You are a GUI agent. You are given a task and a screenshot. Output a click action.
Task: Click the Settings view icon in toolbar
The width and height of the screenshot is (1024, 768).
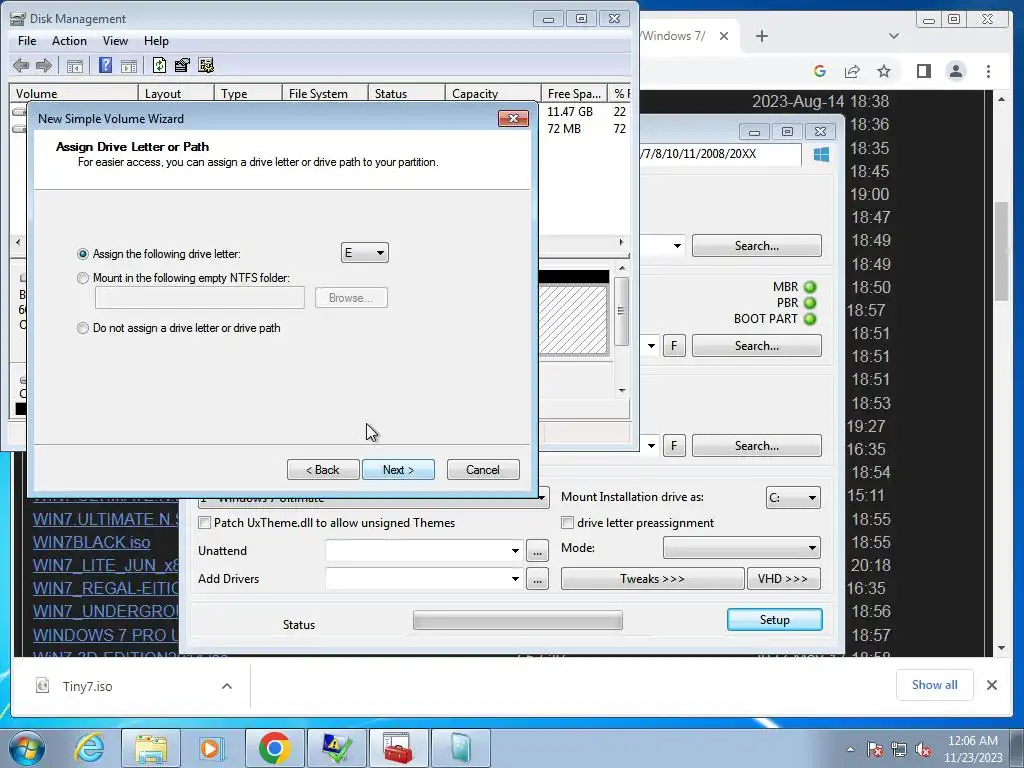click(206, 65)
